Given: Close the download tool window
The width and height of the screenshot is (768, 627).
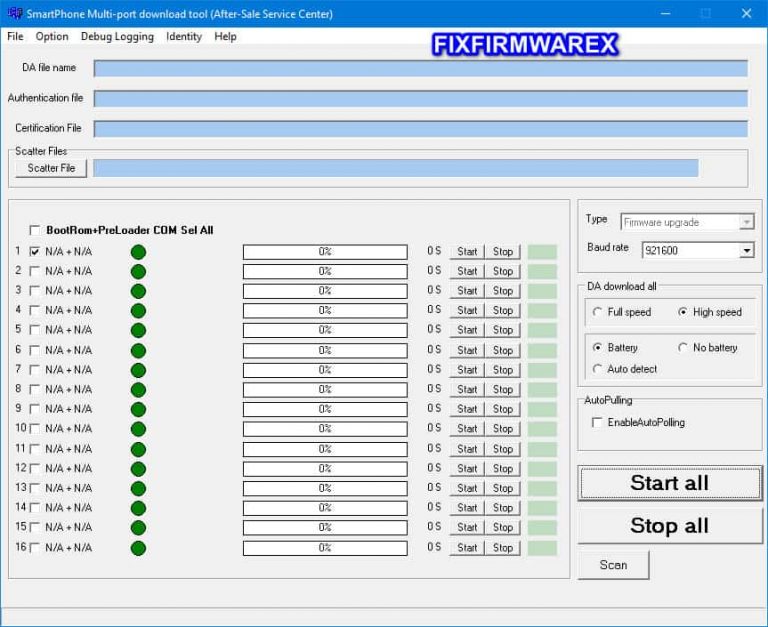Looking at the screenshot, I should pyautogui.click(x=746, y=13).
